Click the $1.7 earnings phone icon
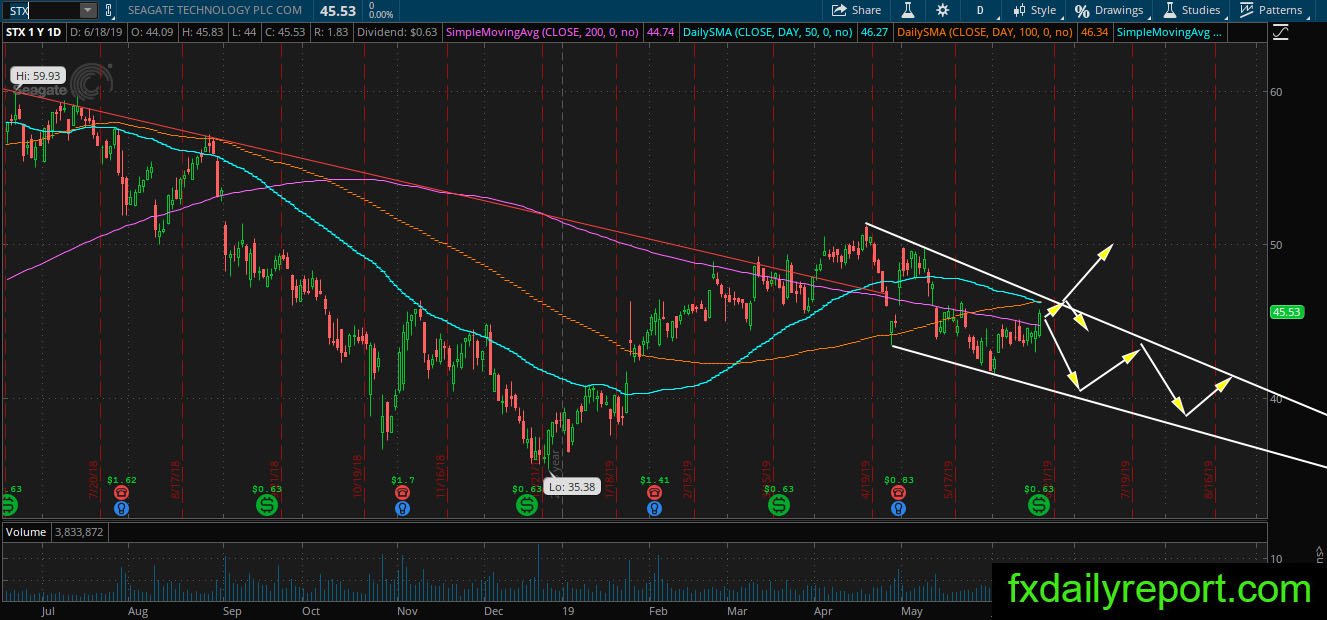Viewport: 1327px width, 620px height. click(x=402, y=493)
